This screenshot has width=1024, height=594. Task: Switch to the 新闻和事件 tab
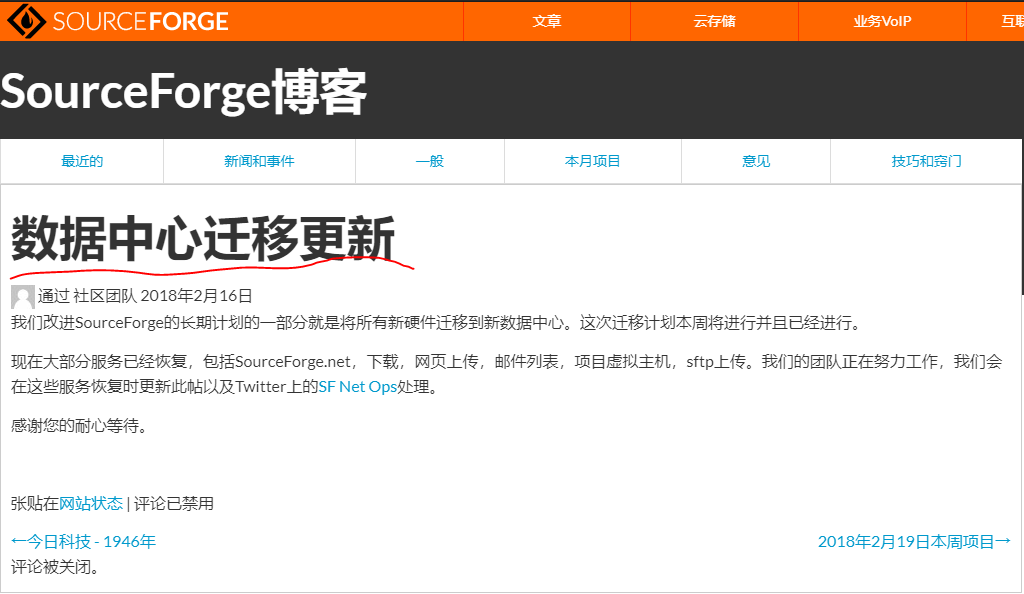pyautogui.click(x=259, y=161)
